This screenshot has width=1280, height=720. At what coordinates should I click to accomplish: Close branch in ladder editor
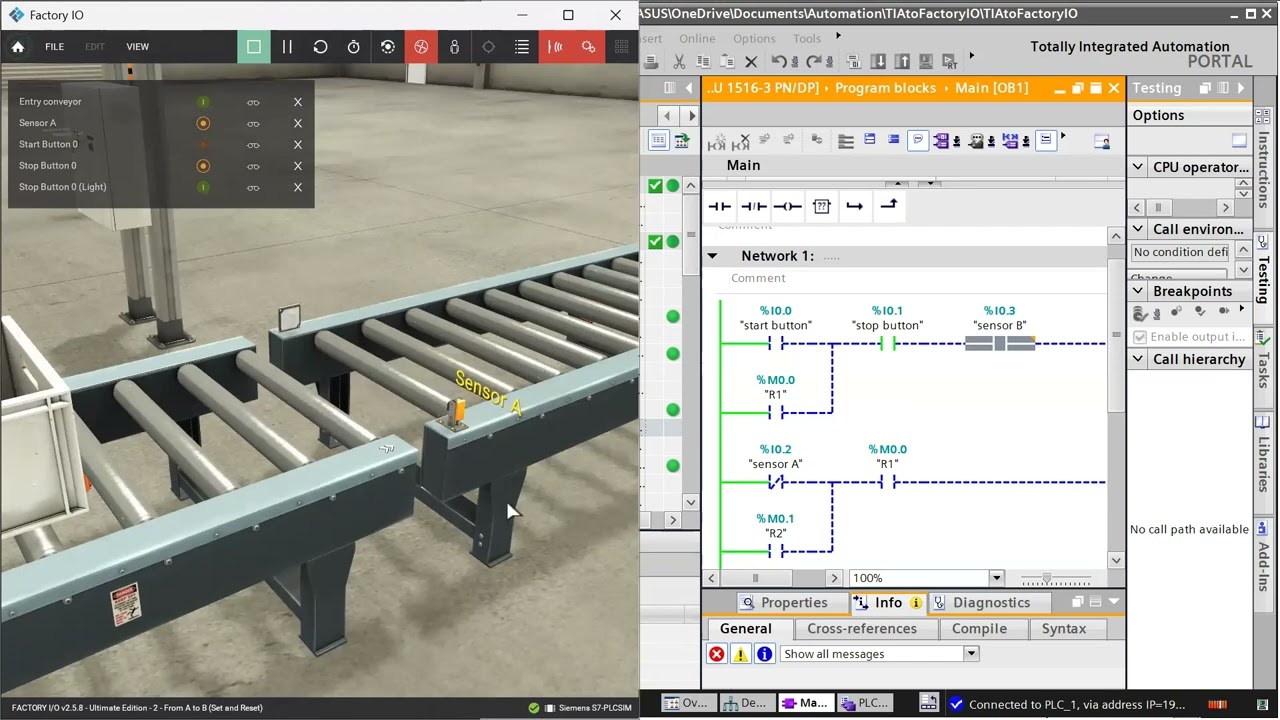point(888,205)
